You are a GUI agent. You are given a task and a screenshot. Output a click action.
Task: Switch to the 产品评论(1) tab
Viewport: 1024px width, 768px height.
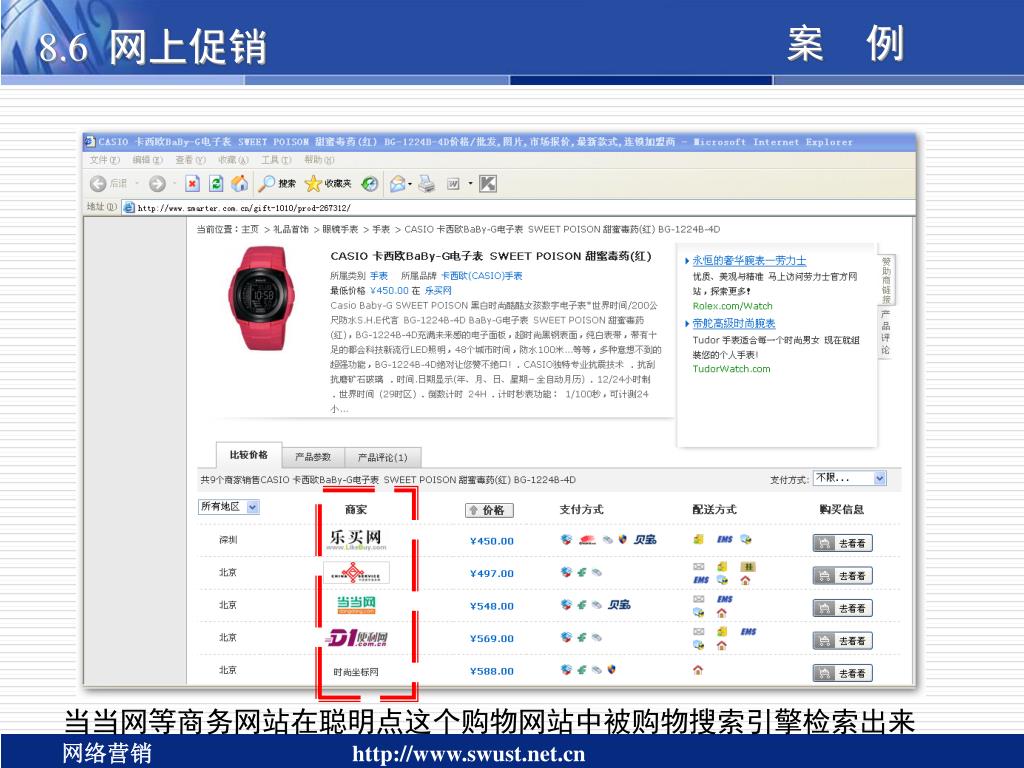[382, 457]
